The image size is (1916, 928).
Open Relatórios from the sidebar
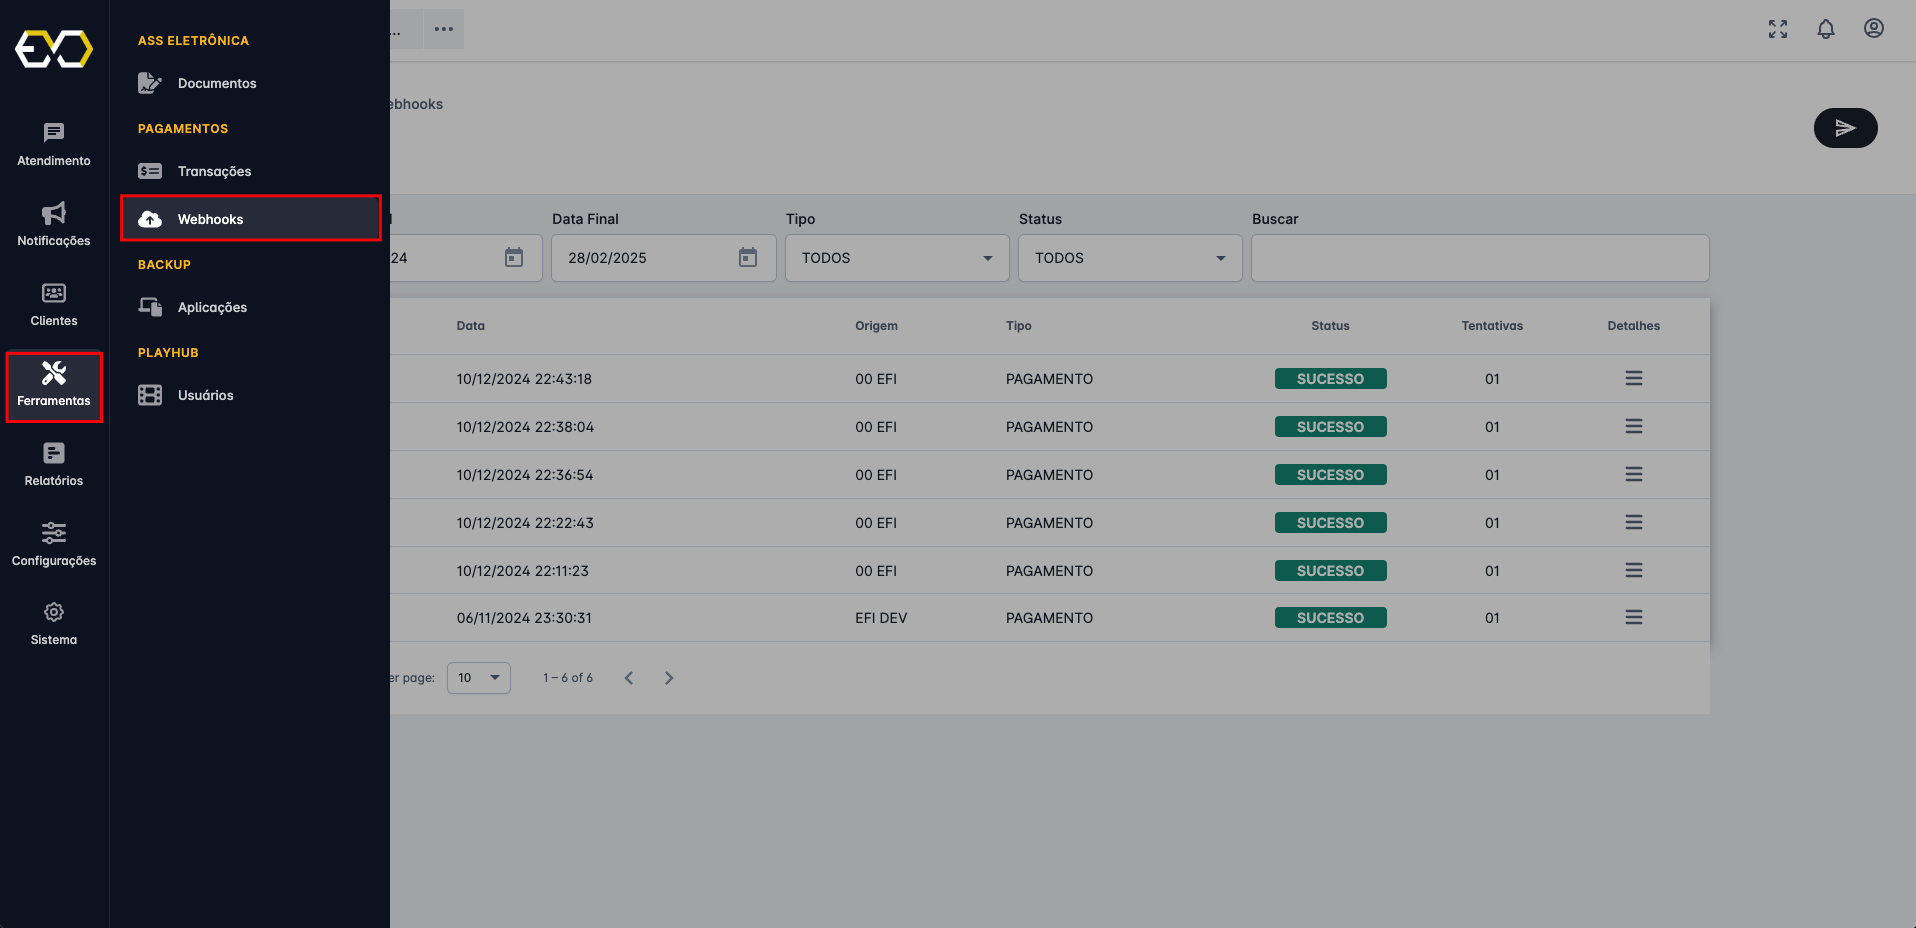tap(53, 465)
